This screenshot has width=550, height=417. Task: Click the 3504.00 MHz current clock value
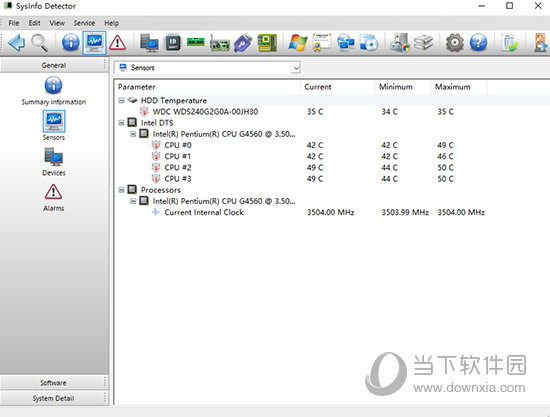point(330,212)
